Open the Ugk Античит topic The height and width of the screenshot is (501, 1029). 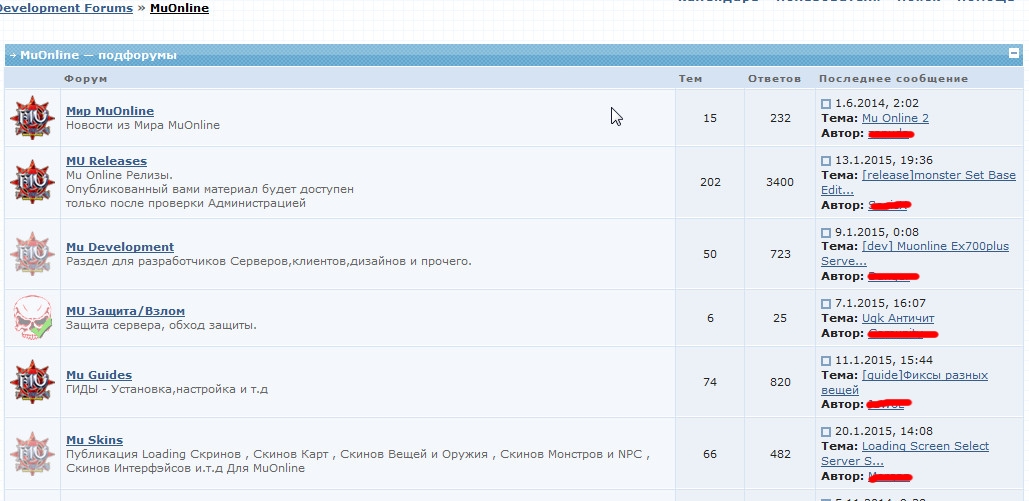tap(898, 318)
